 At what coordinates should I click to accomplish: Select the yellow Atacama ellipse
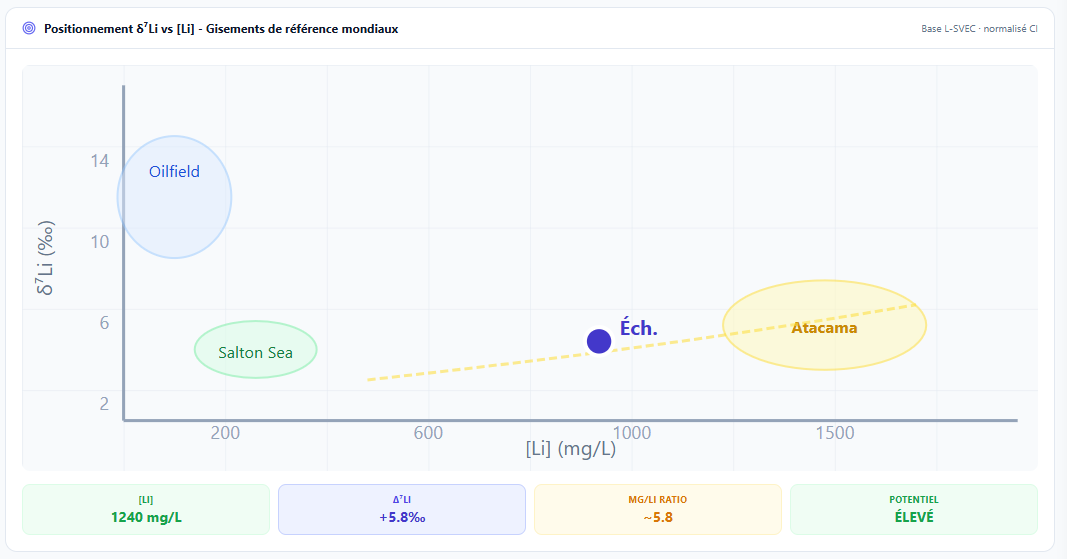click(824, 325)
